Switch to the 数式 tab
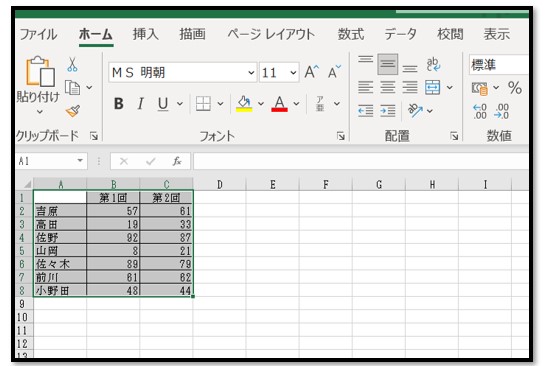554x366 pixels. click(x=350, y=34)
